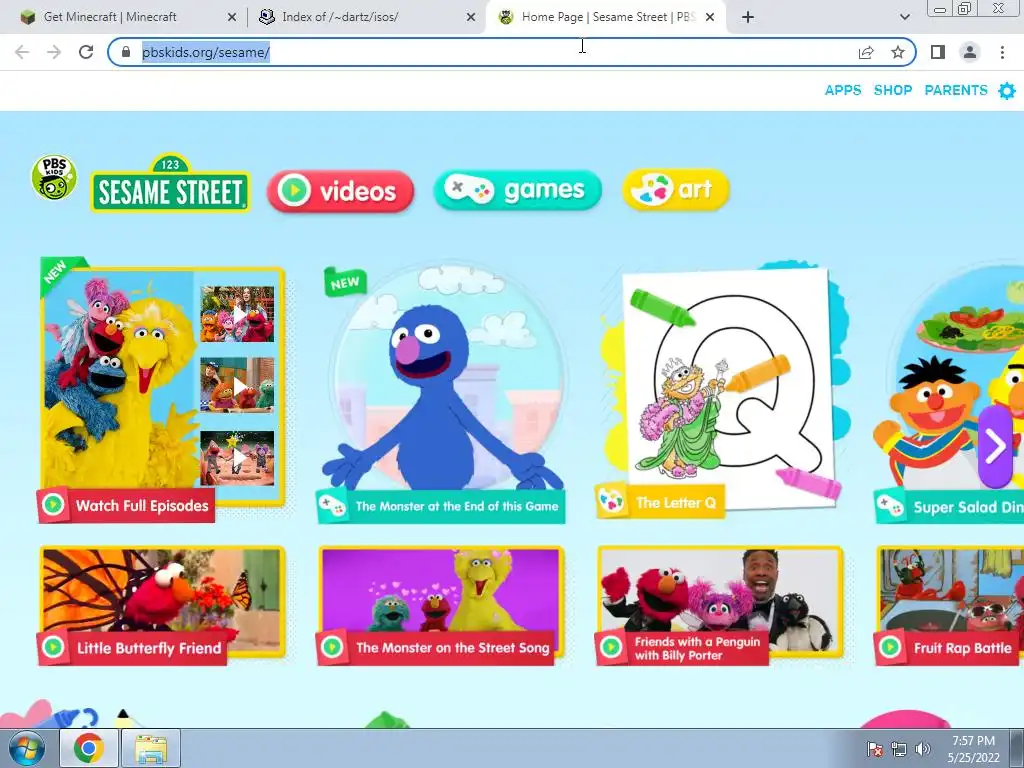Viewport: 1024px width, 768px height.
Task: Open Action Center flag in system tray
Action: tap(874, 749)
